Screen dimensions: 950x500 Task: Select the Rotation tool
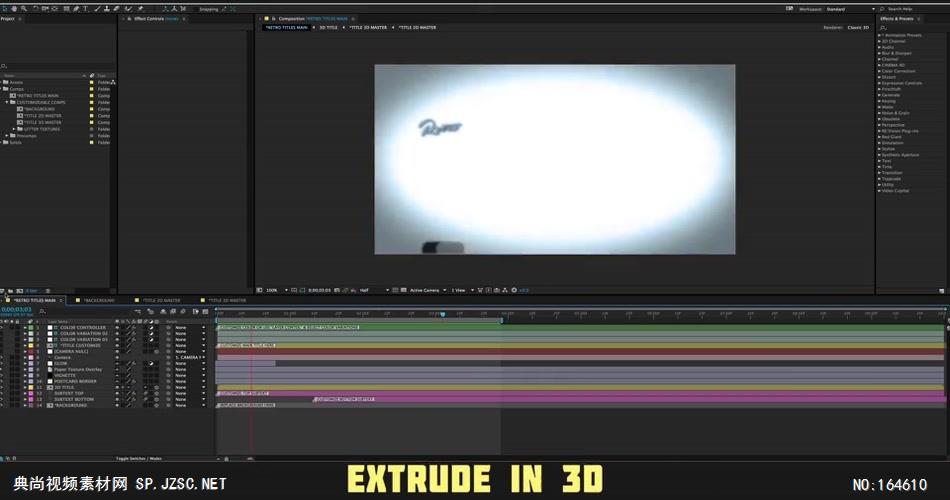pos(33,8)
